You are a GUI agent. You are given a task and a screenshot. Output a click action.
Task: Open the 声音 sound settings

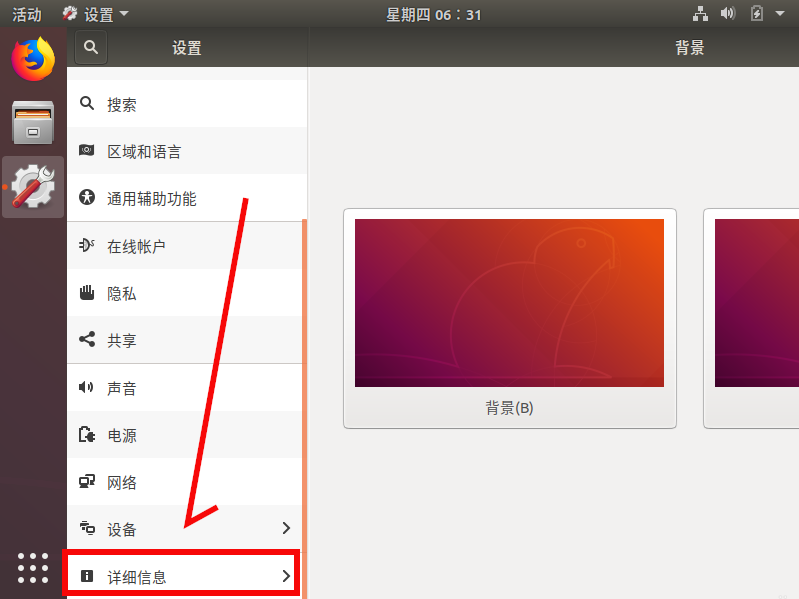tap(185, 388)
